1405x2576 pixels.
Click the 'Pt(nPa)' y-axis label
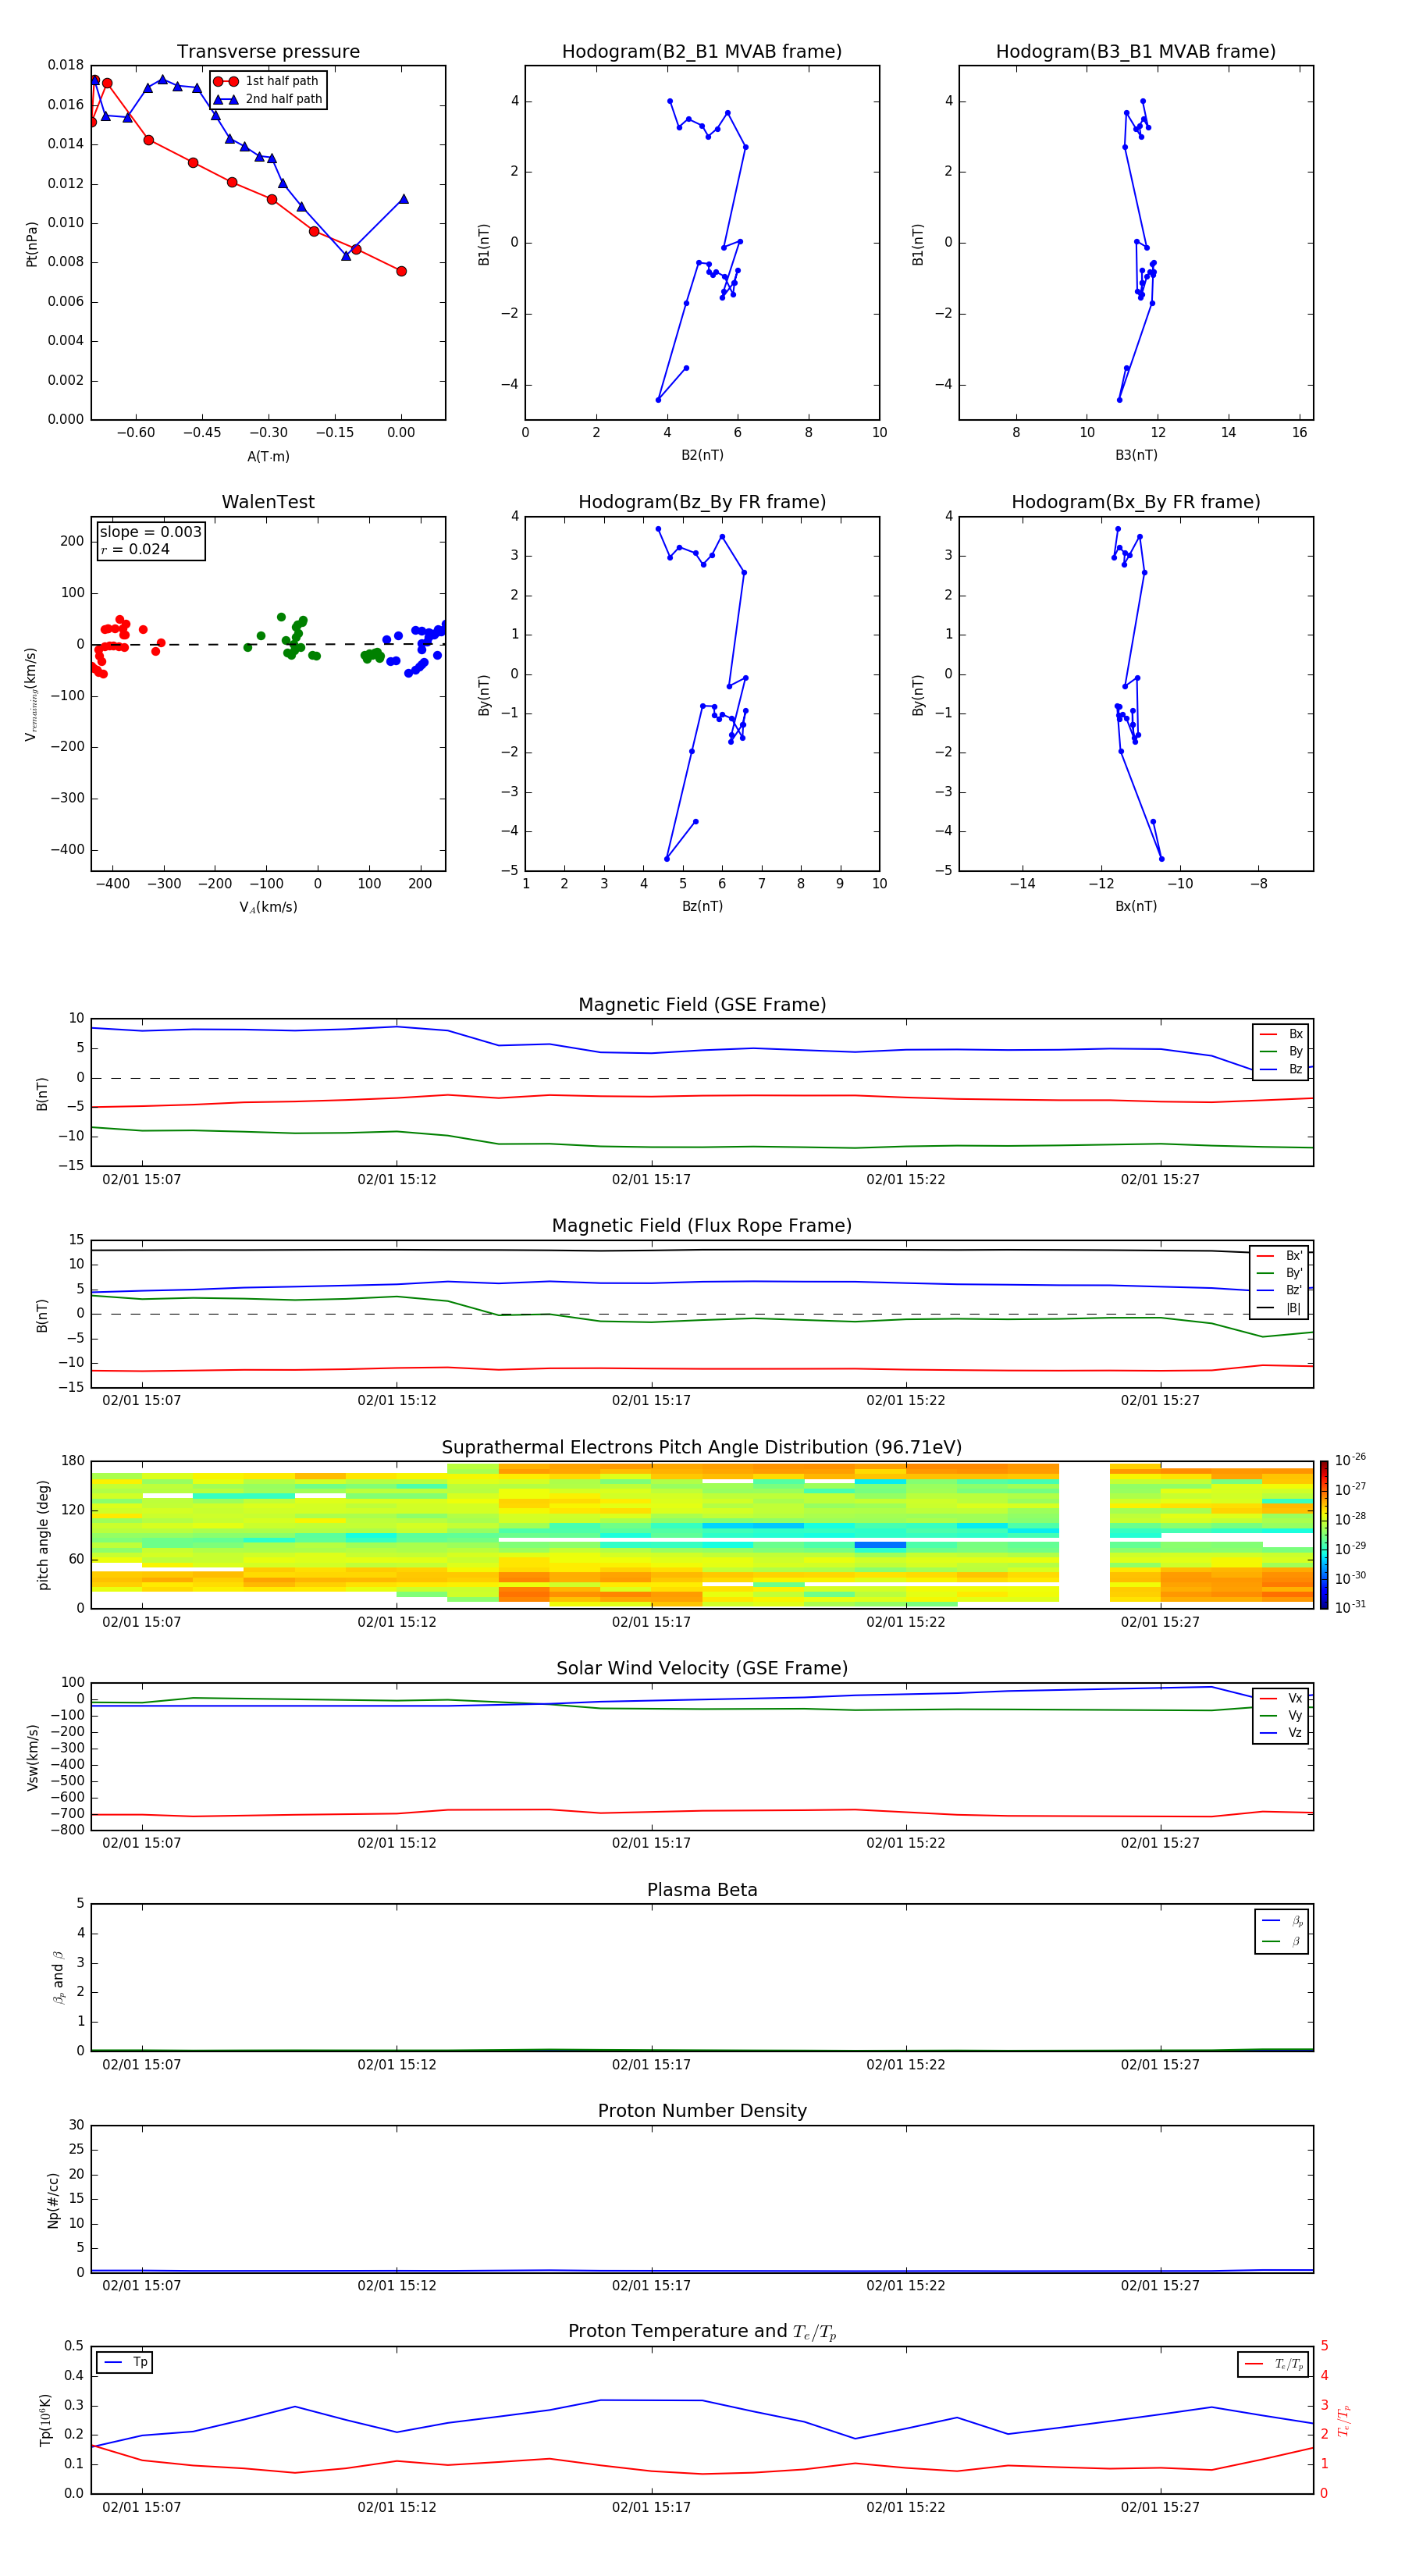click(32, 244)
